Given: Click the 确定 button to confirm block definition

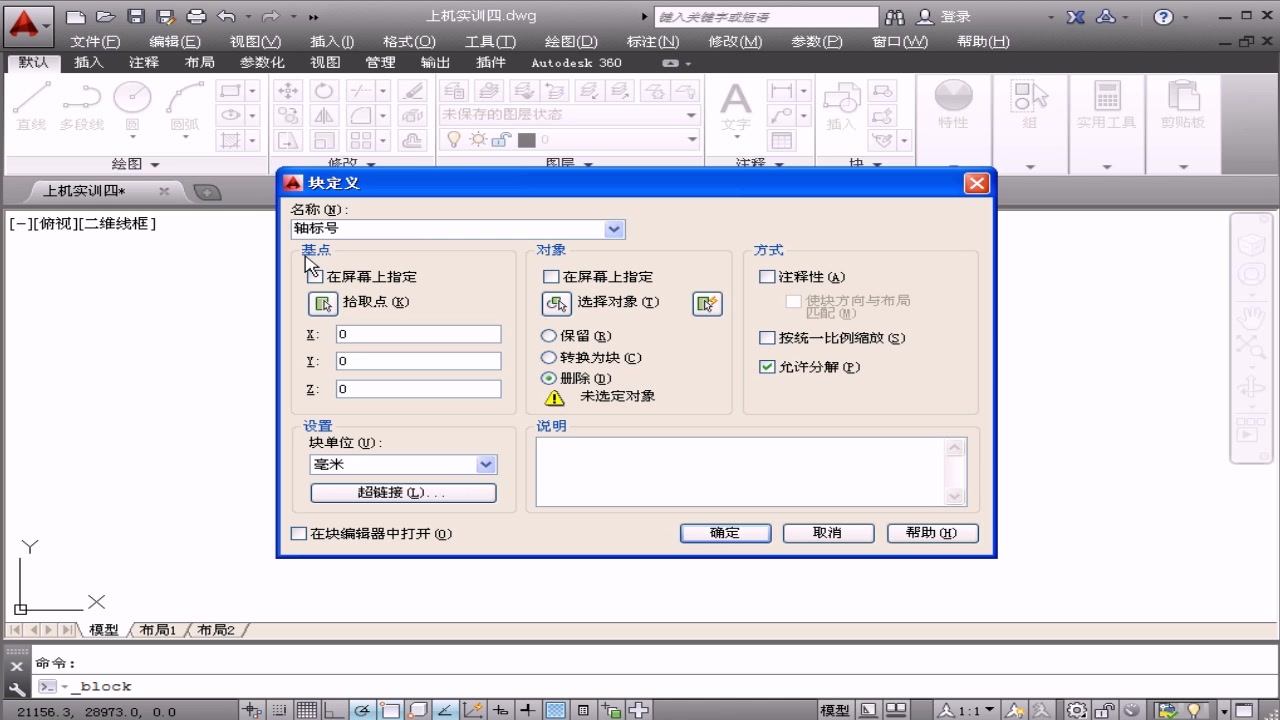Looking at the screenshot, I should click(x=725, y=533).
